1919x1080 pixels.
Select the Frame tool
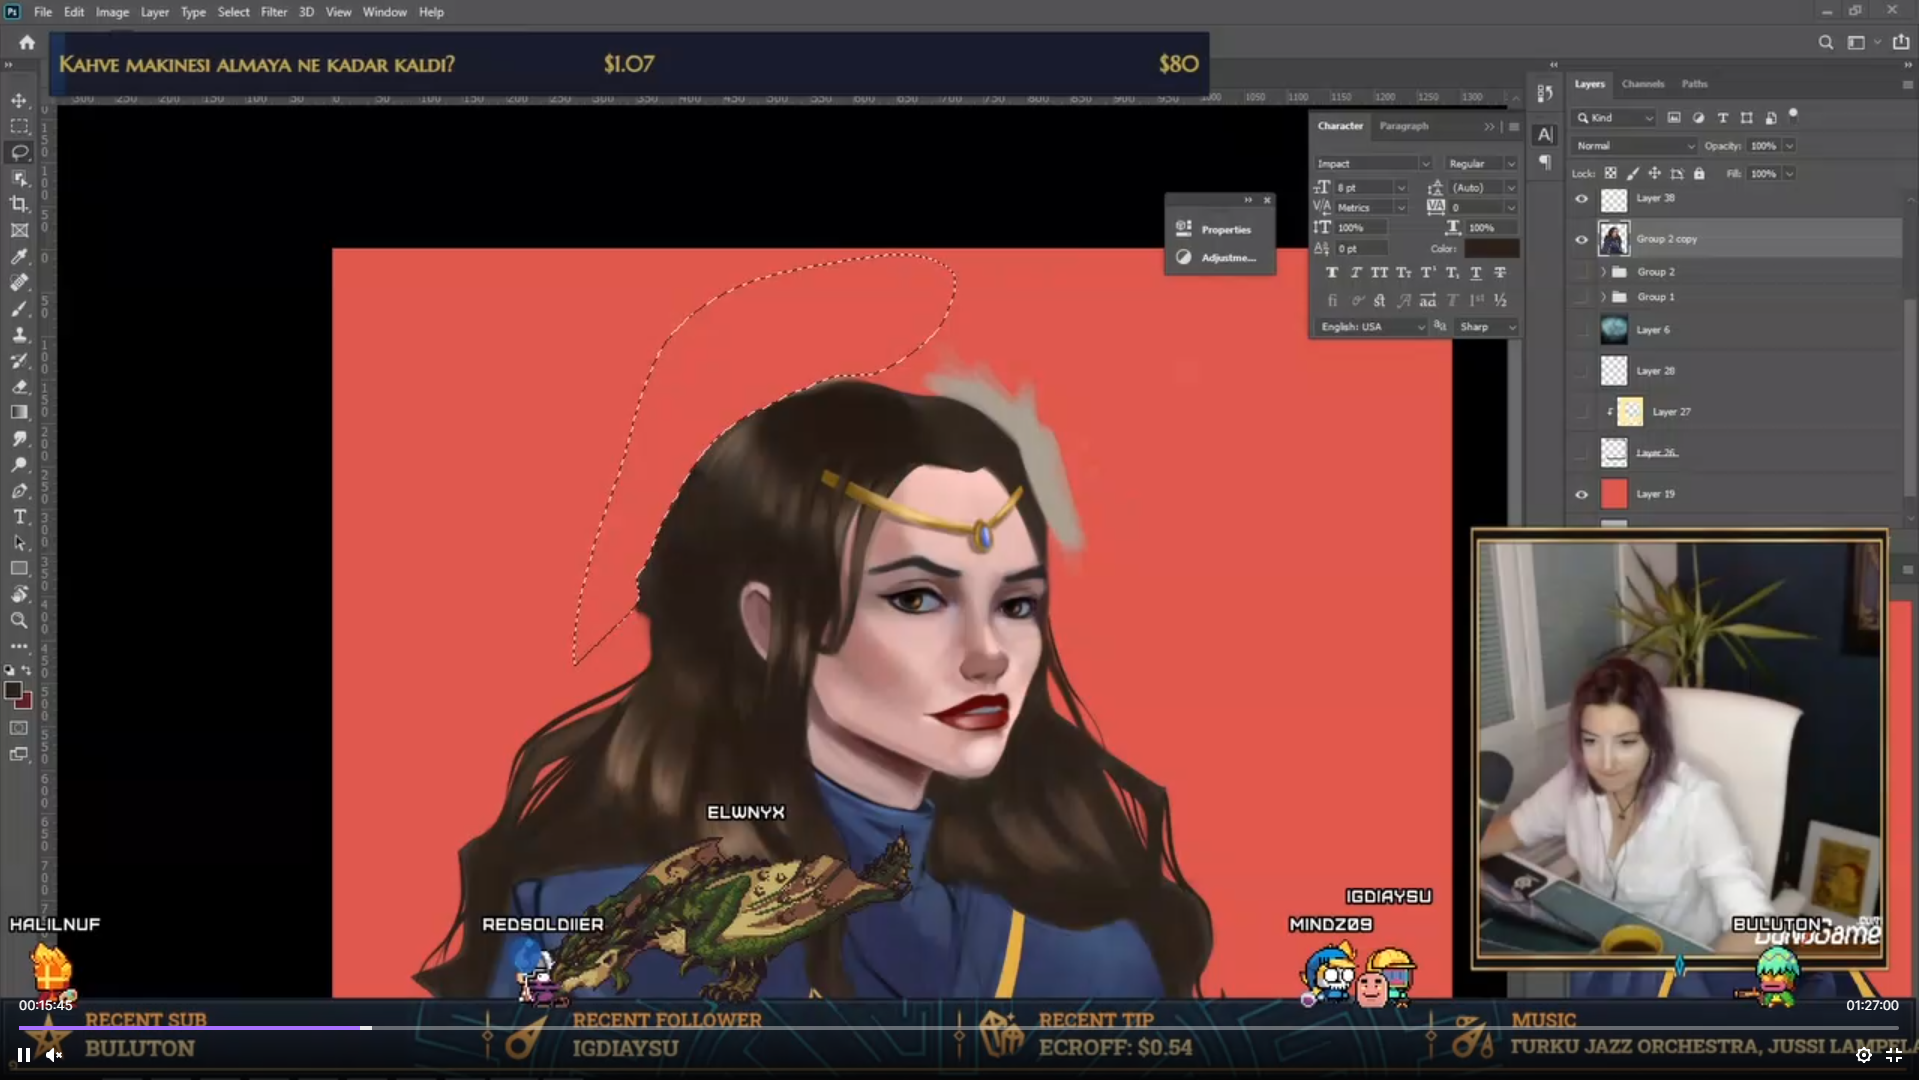(19, 230)
